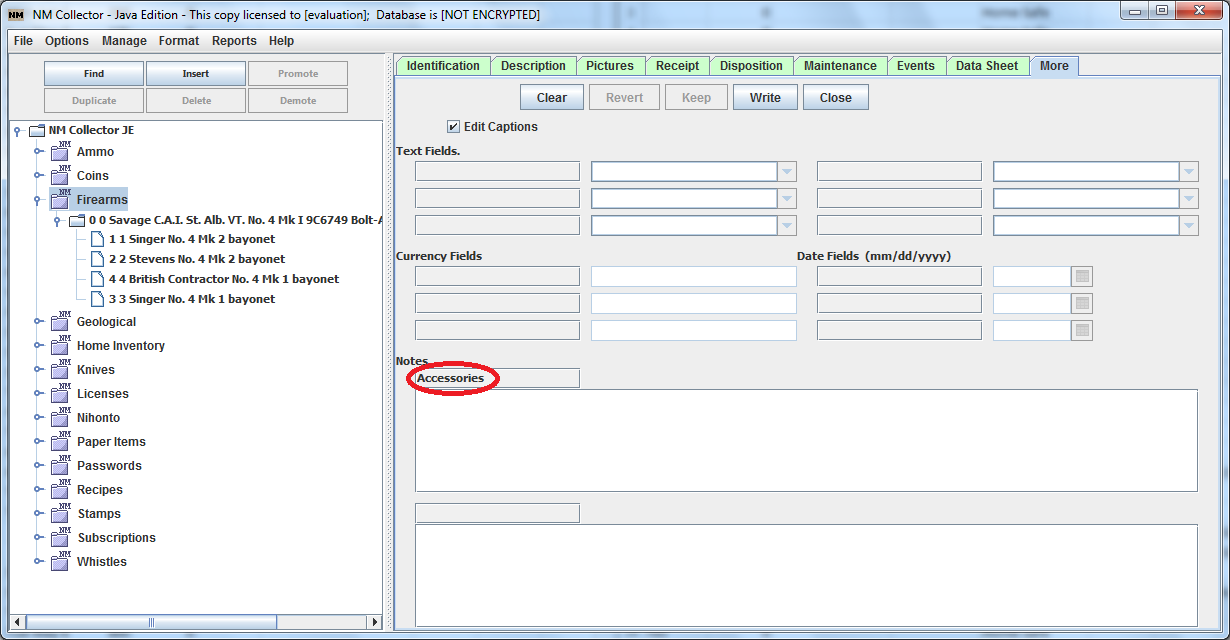Image resolution: width=1230 pixels, height=640 pixels.
Task: Click the Whistles folder icon
Action: (59, 561)
